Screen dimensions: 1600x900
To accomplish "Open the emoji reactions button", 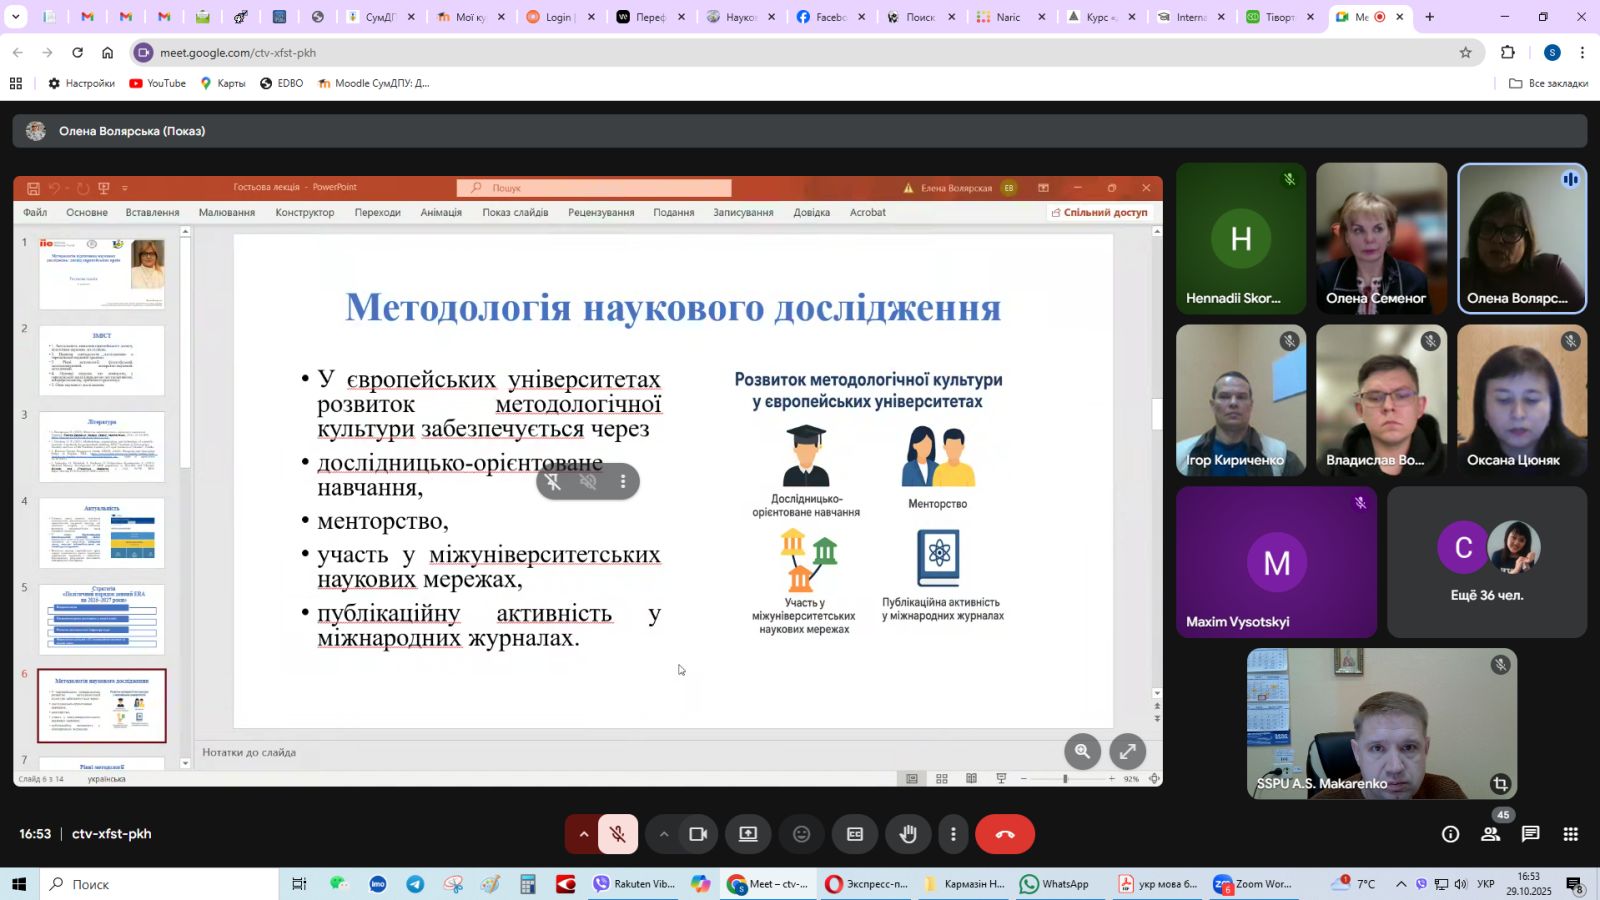I will click(x=801, y=834).
